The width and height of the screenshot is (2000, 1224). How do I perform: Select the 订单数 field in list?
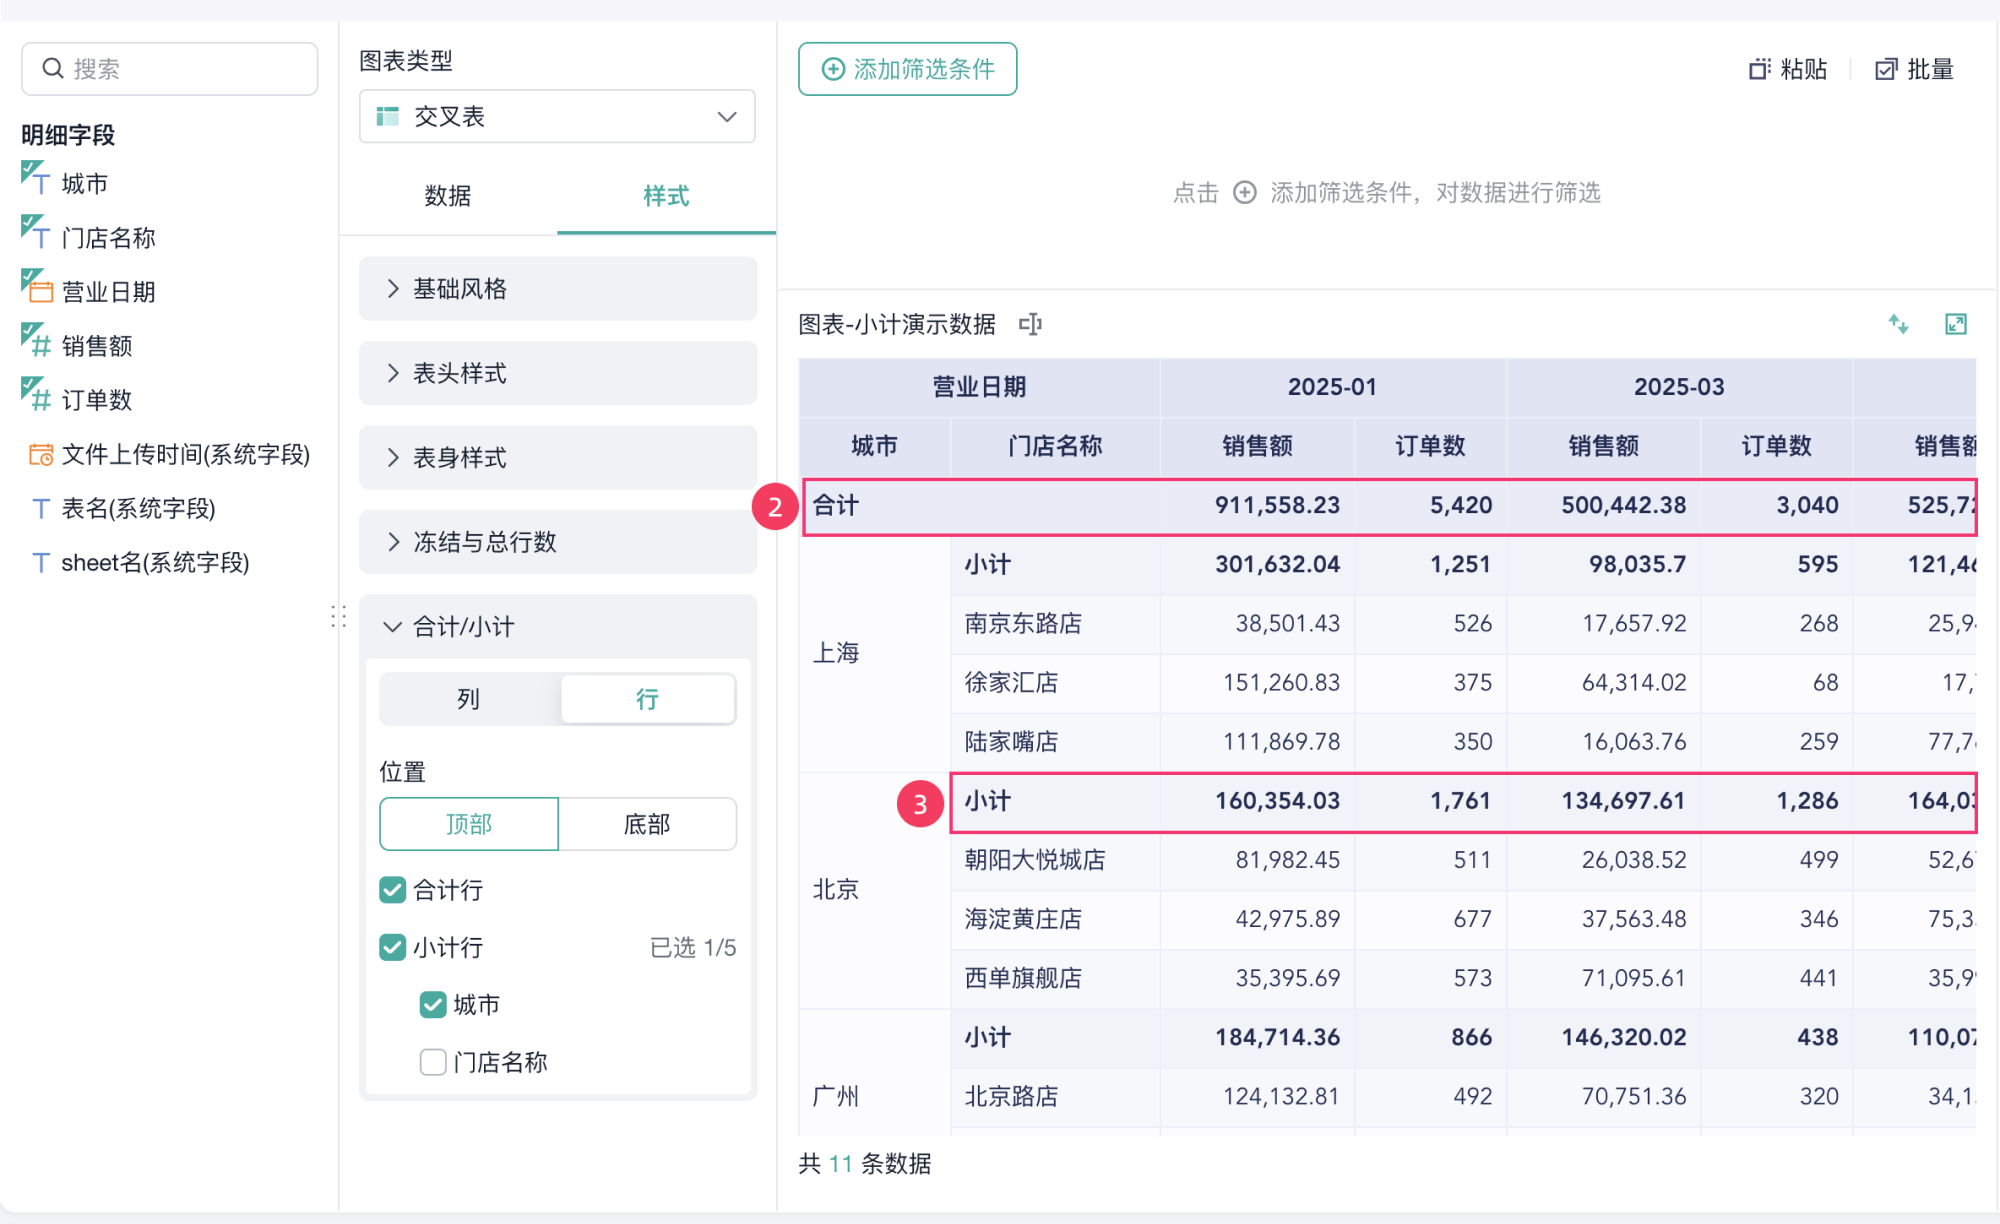pos(97,400)
